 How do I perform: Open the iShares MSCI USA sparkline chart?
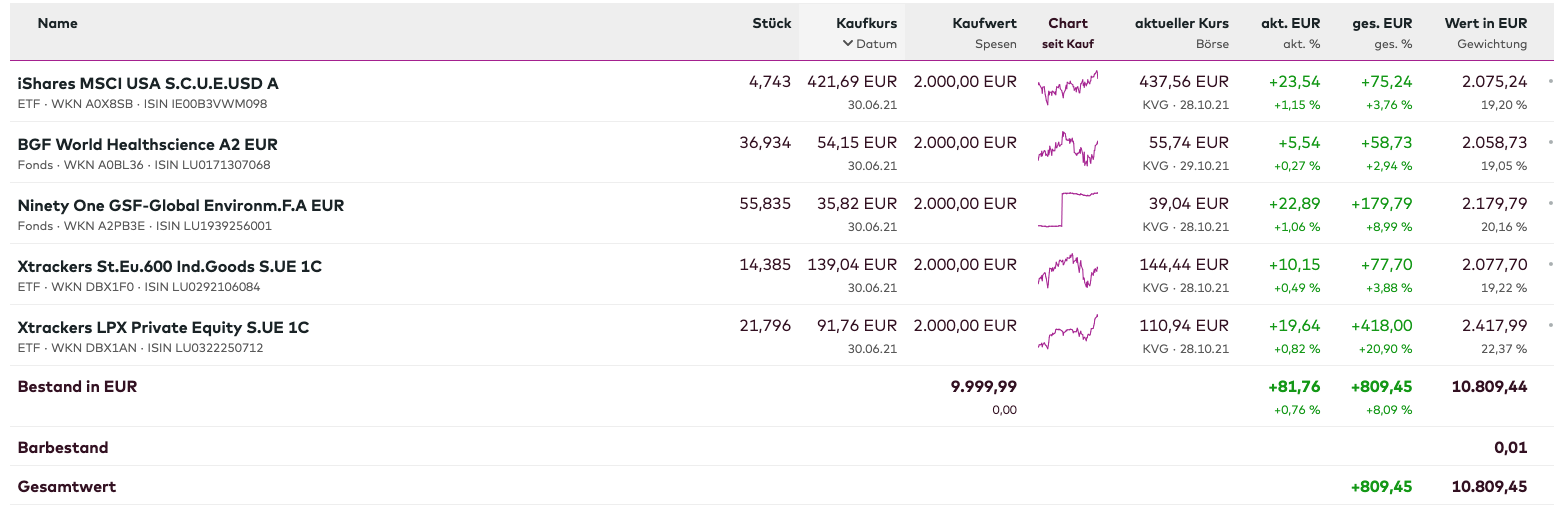1068,88
